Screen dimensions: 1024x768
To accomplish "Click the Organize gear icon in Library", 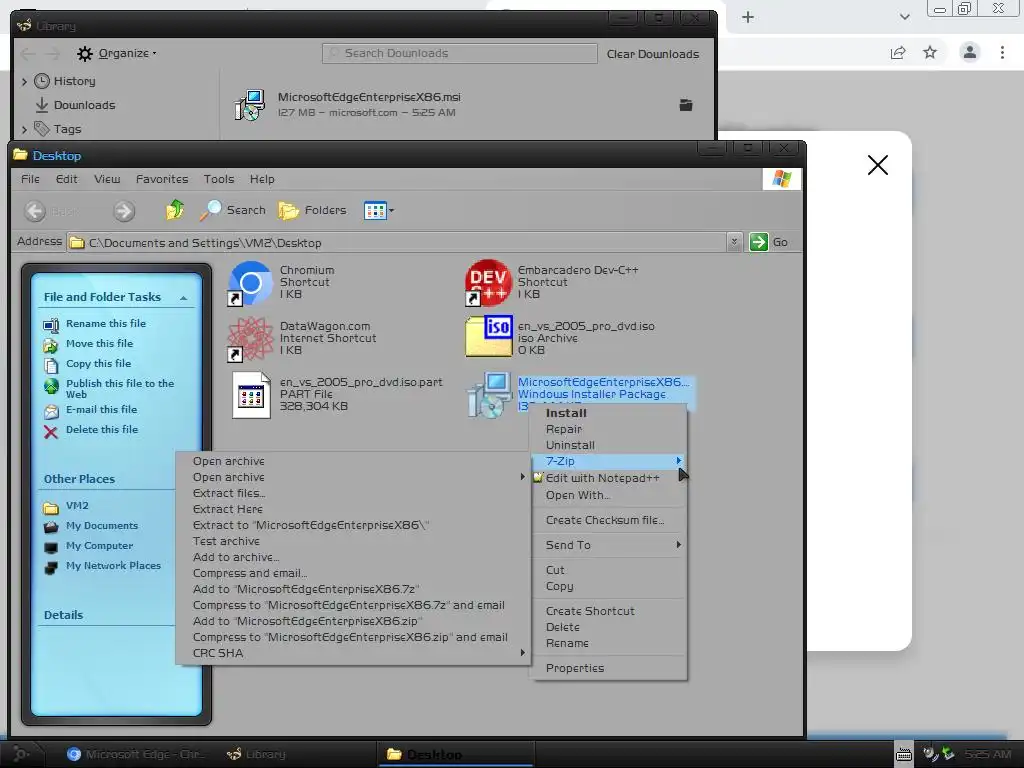I will [84, 54].
